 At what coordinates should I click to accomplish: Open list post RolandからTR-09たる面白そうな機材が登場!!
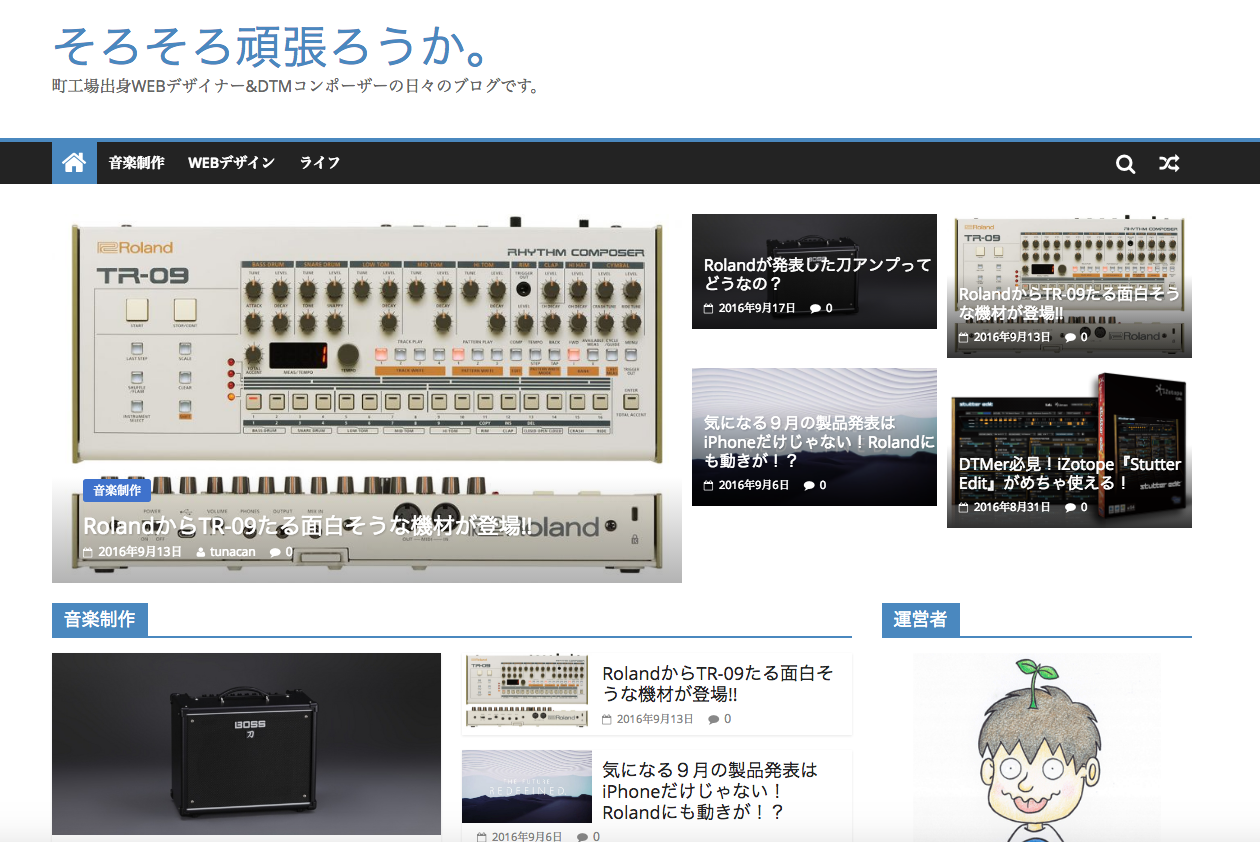coord(718,683)
